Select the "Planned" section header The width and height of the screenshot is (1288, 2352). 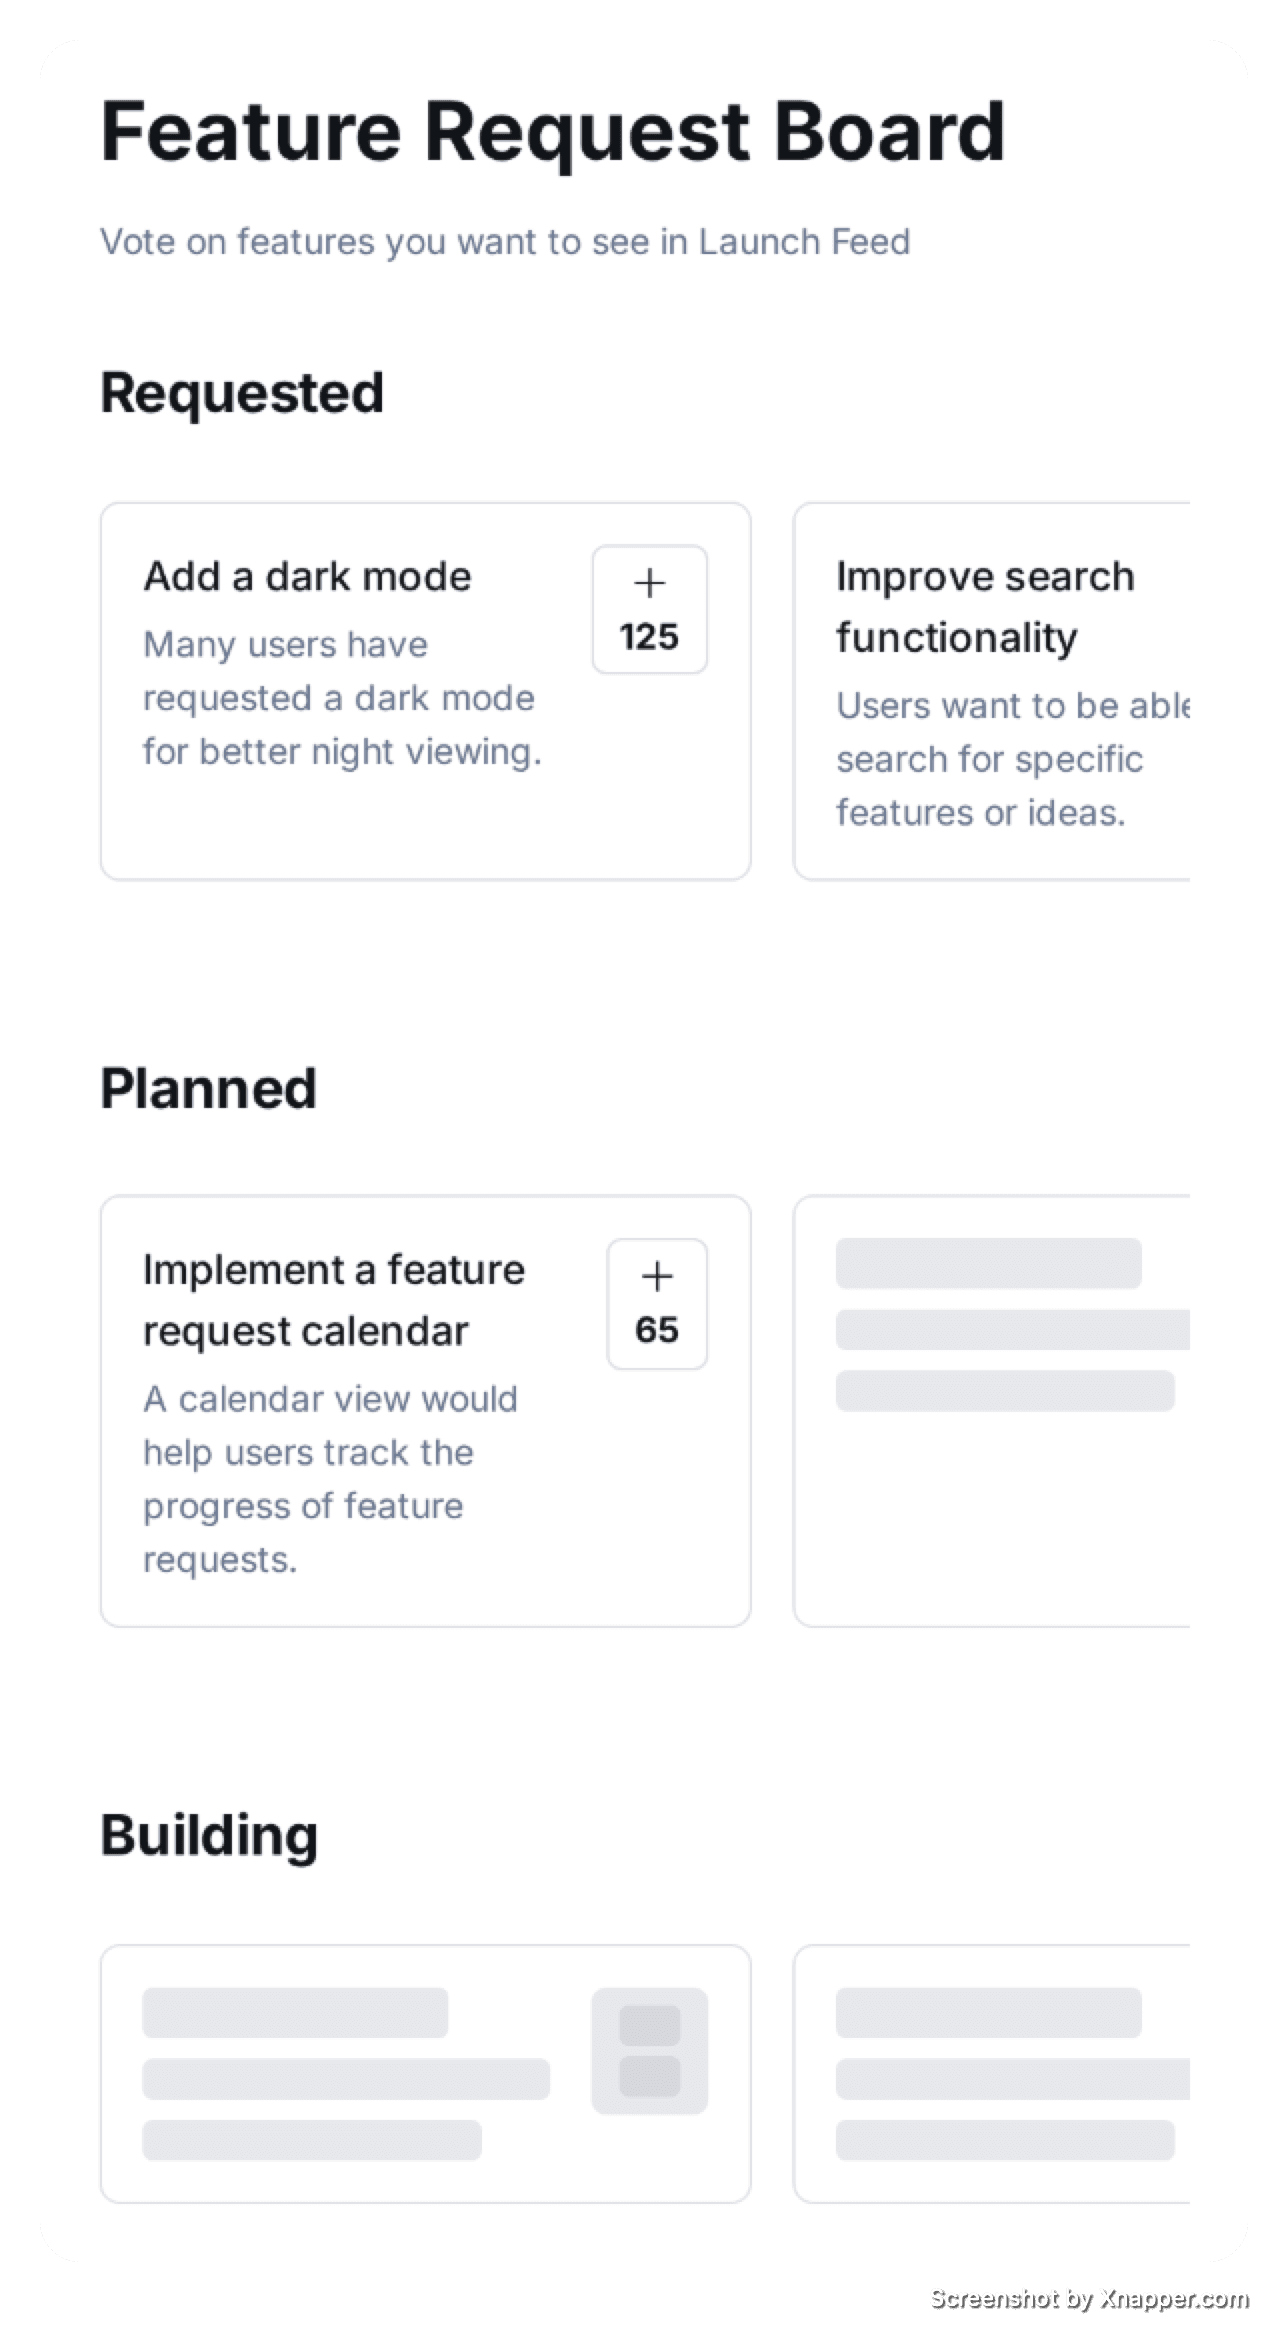(209, 1087)
